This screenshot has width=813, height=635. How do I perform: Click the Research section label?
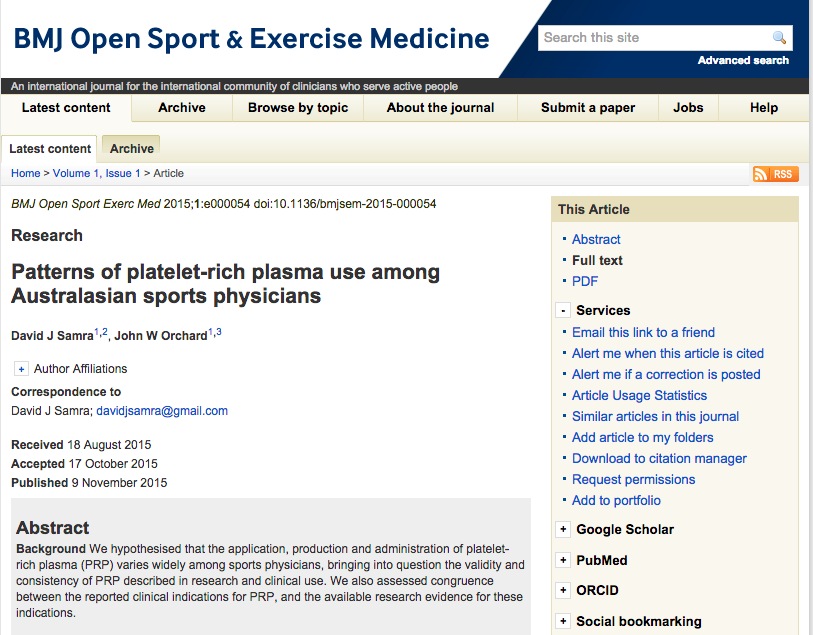coord(47,235)
